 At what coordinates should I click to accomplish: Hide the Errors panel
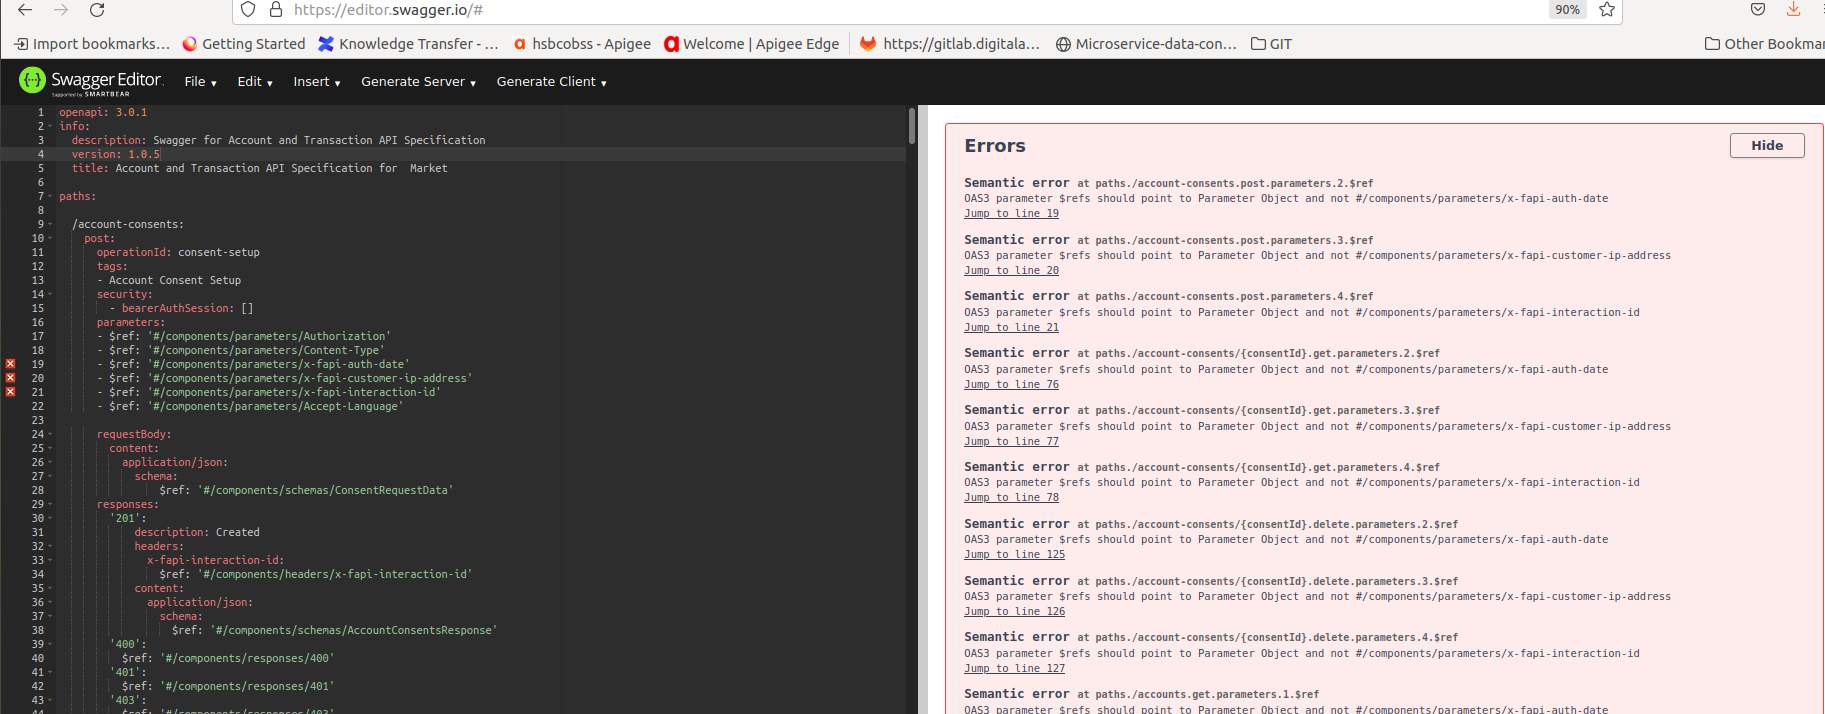pyautogui.click(x=1767, y=145)
